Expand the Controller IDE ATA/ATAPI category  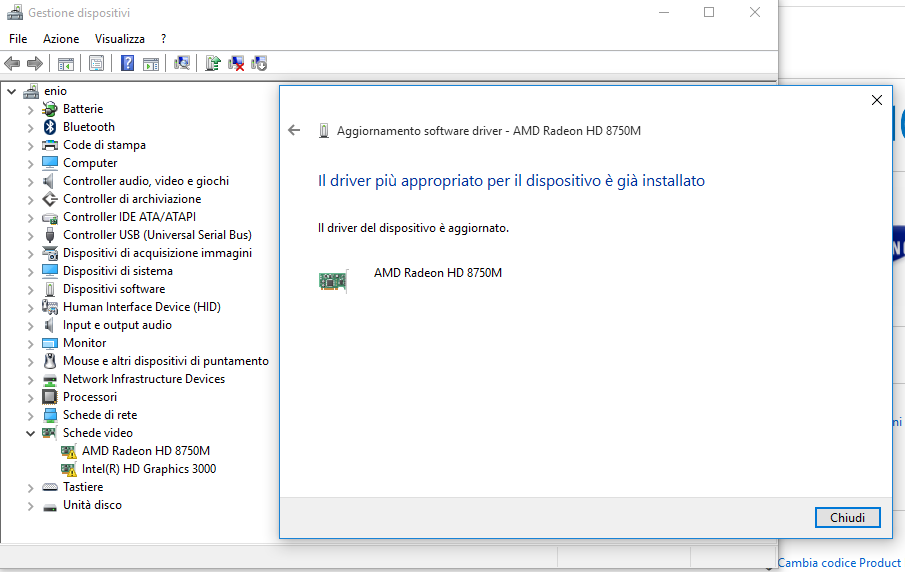point(31,218)
